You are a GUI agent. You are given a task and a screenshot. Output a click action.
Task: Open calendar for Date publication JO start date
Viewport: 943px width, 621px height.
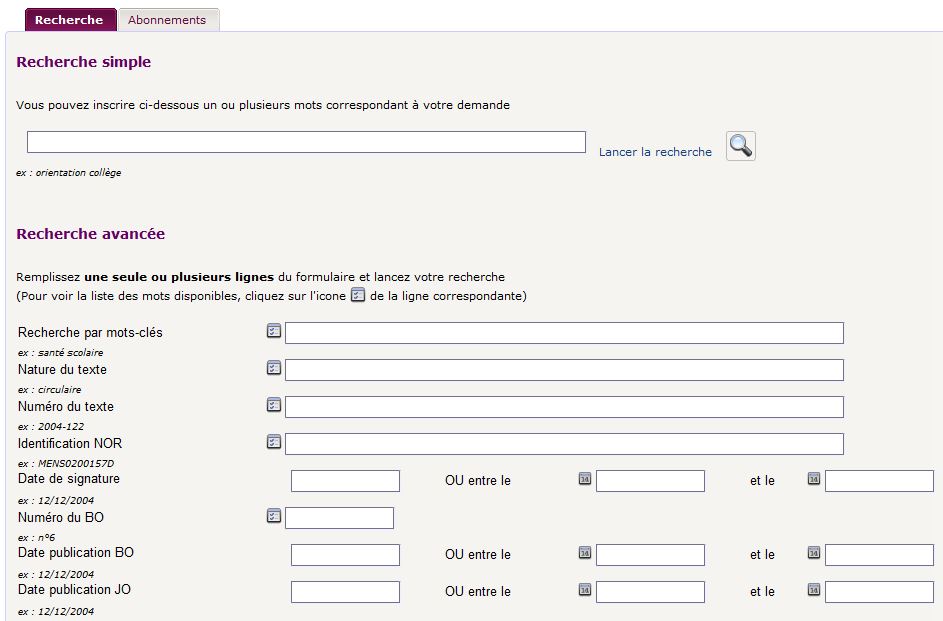click(x=585, y=590)
